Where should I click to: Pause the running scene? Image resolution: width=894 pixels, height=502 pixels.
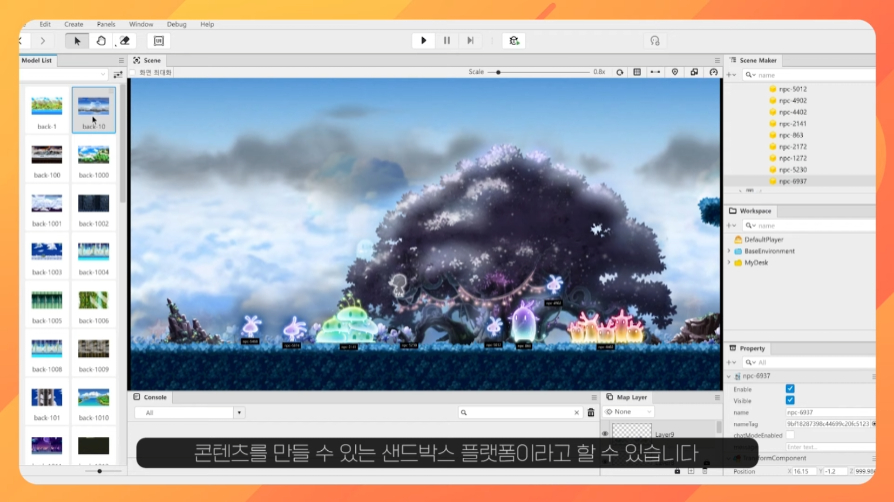(x=447, y=41)
